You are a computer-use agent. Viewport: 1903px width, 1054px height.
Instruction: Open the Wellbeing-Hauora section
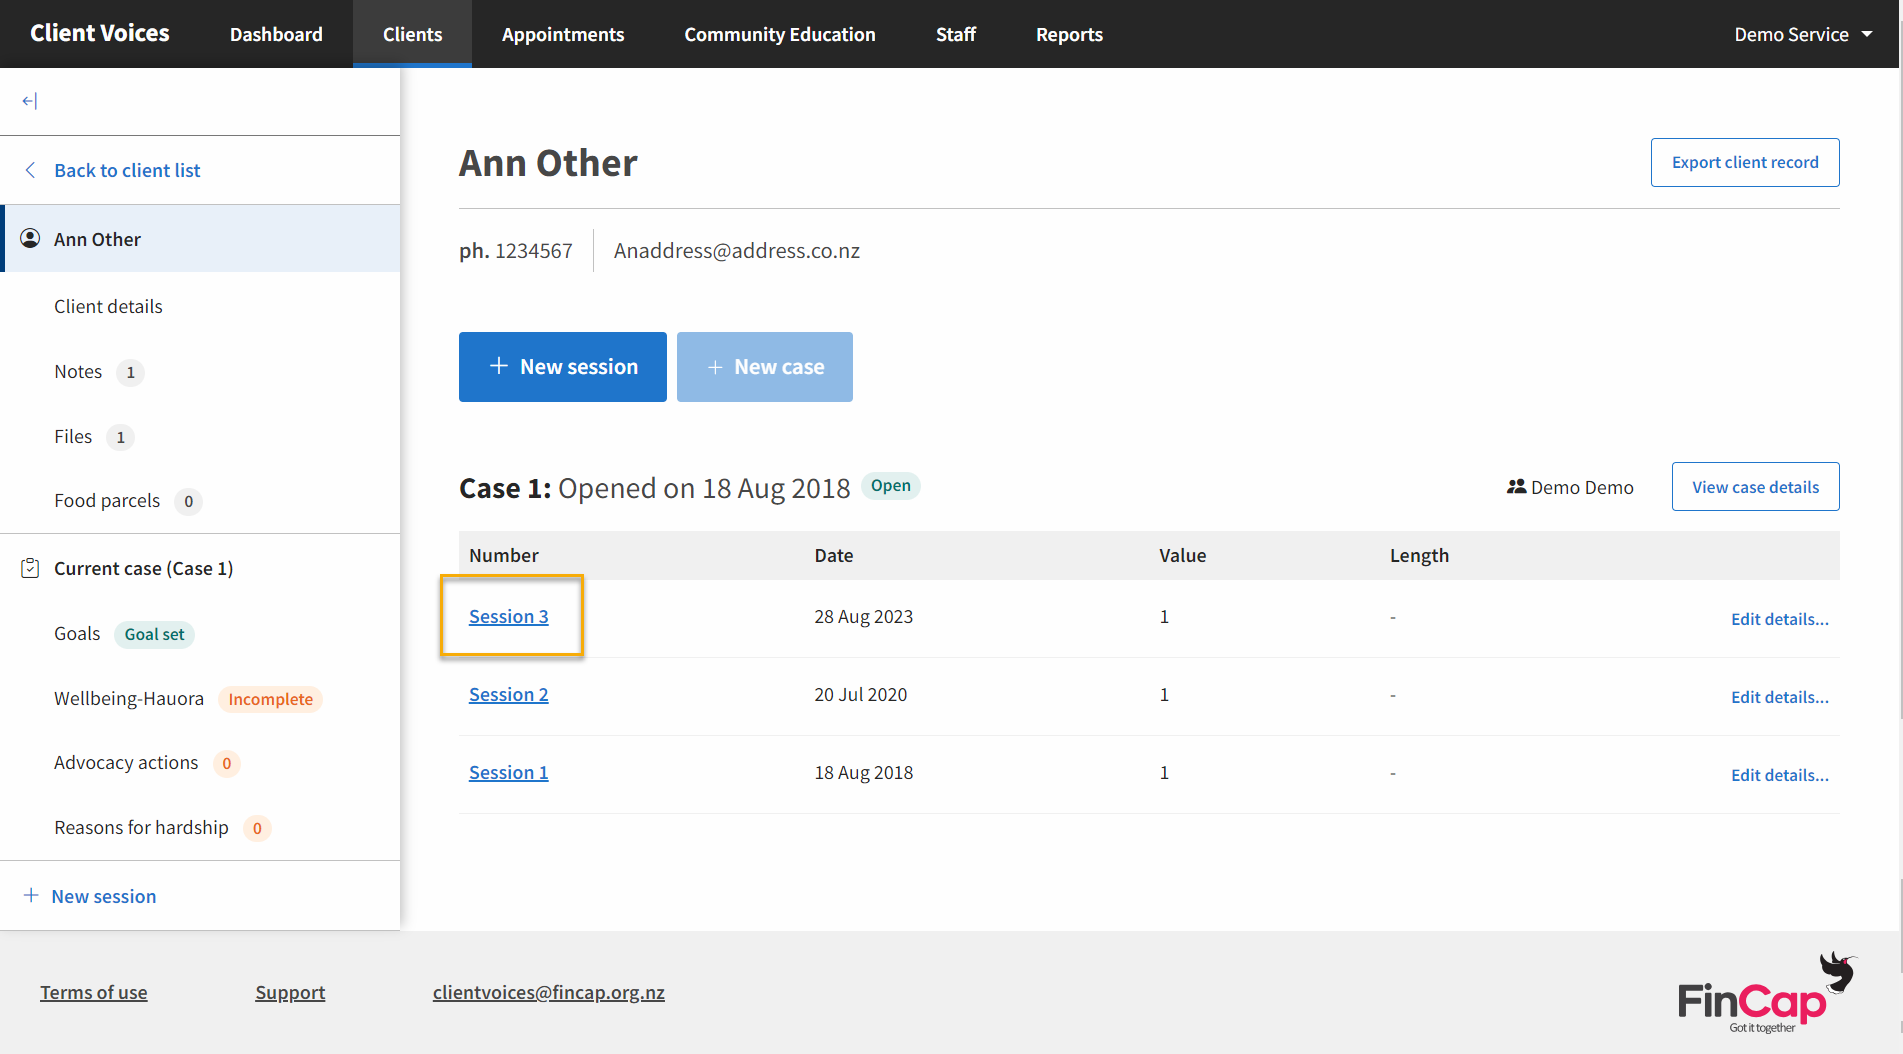pos(129,699)
